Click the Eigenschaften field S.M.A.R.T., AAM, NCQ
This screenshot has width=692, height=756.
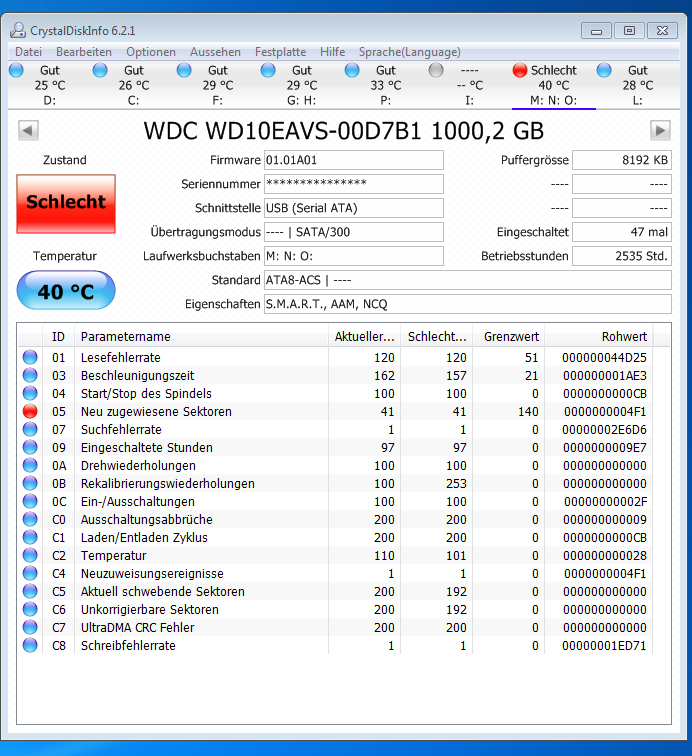[x=468, y=304]
